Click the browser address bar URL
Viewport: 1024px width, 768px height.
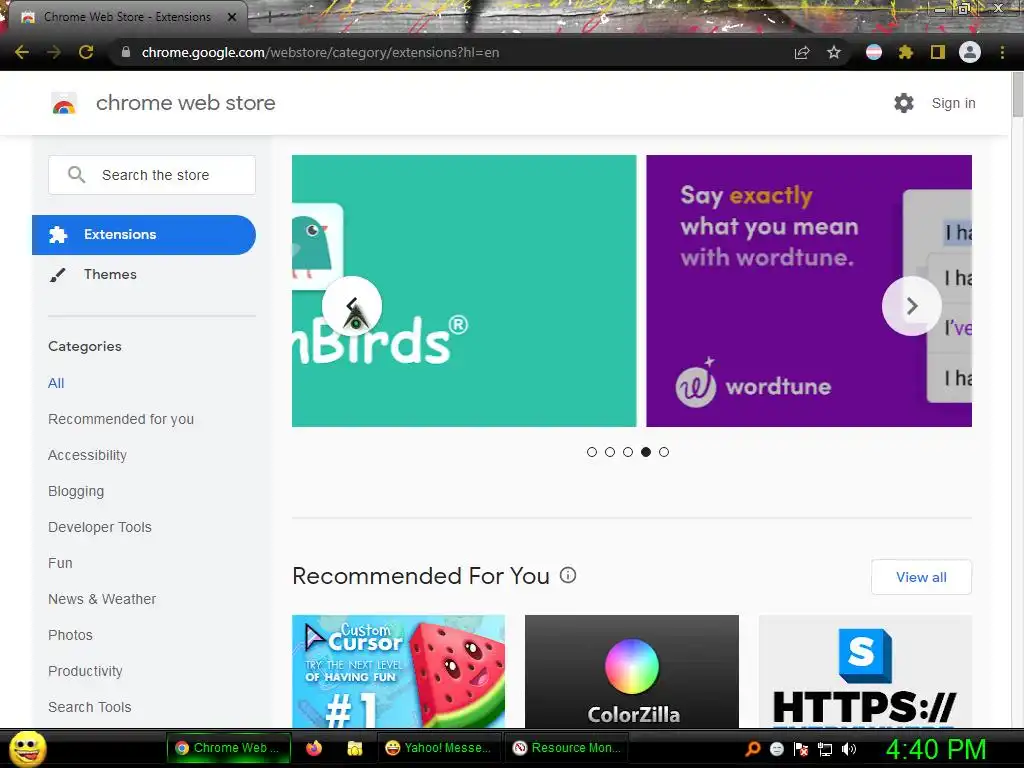pyautogui.click(x=320, y=52)
